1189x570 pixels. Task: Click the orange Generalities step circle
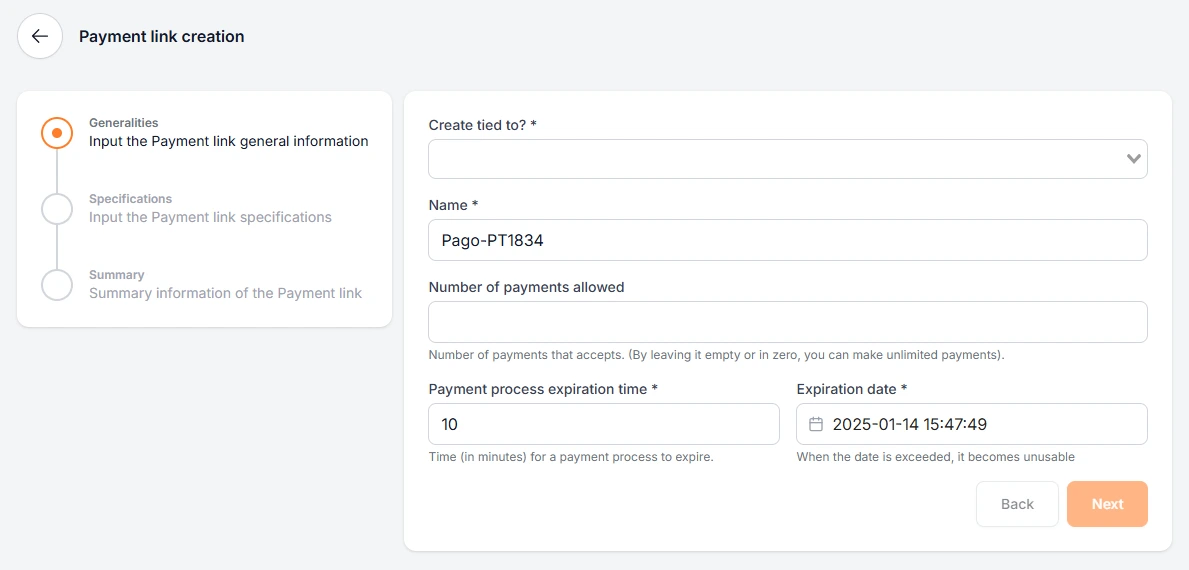coord(57,133)
